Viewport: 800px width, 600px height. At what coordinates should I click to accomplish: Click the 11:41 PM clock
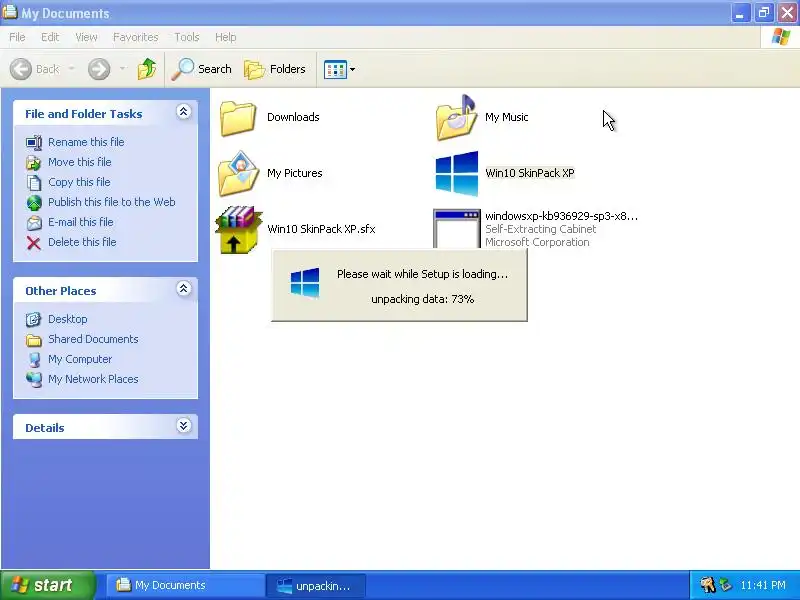(x=763, y=585)
